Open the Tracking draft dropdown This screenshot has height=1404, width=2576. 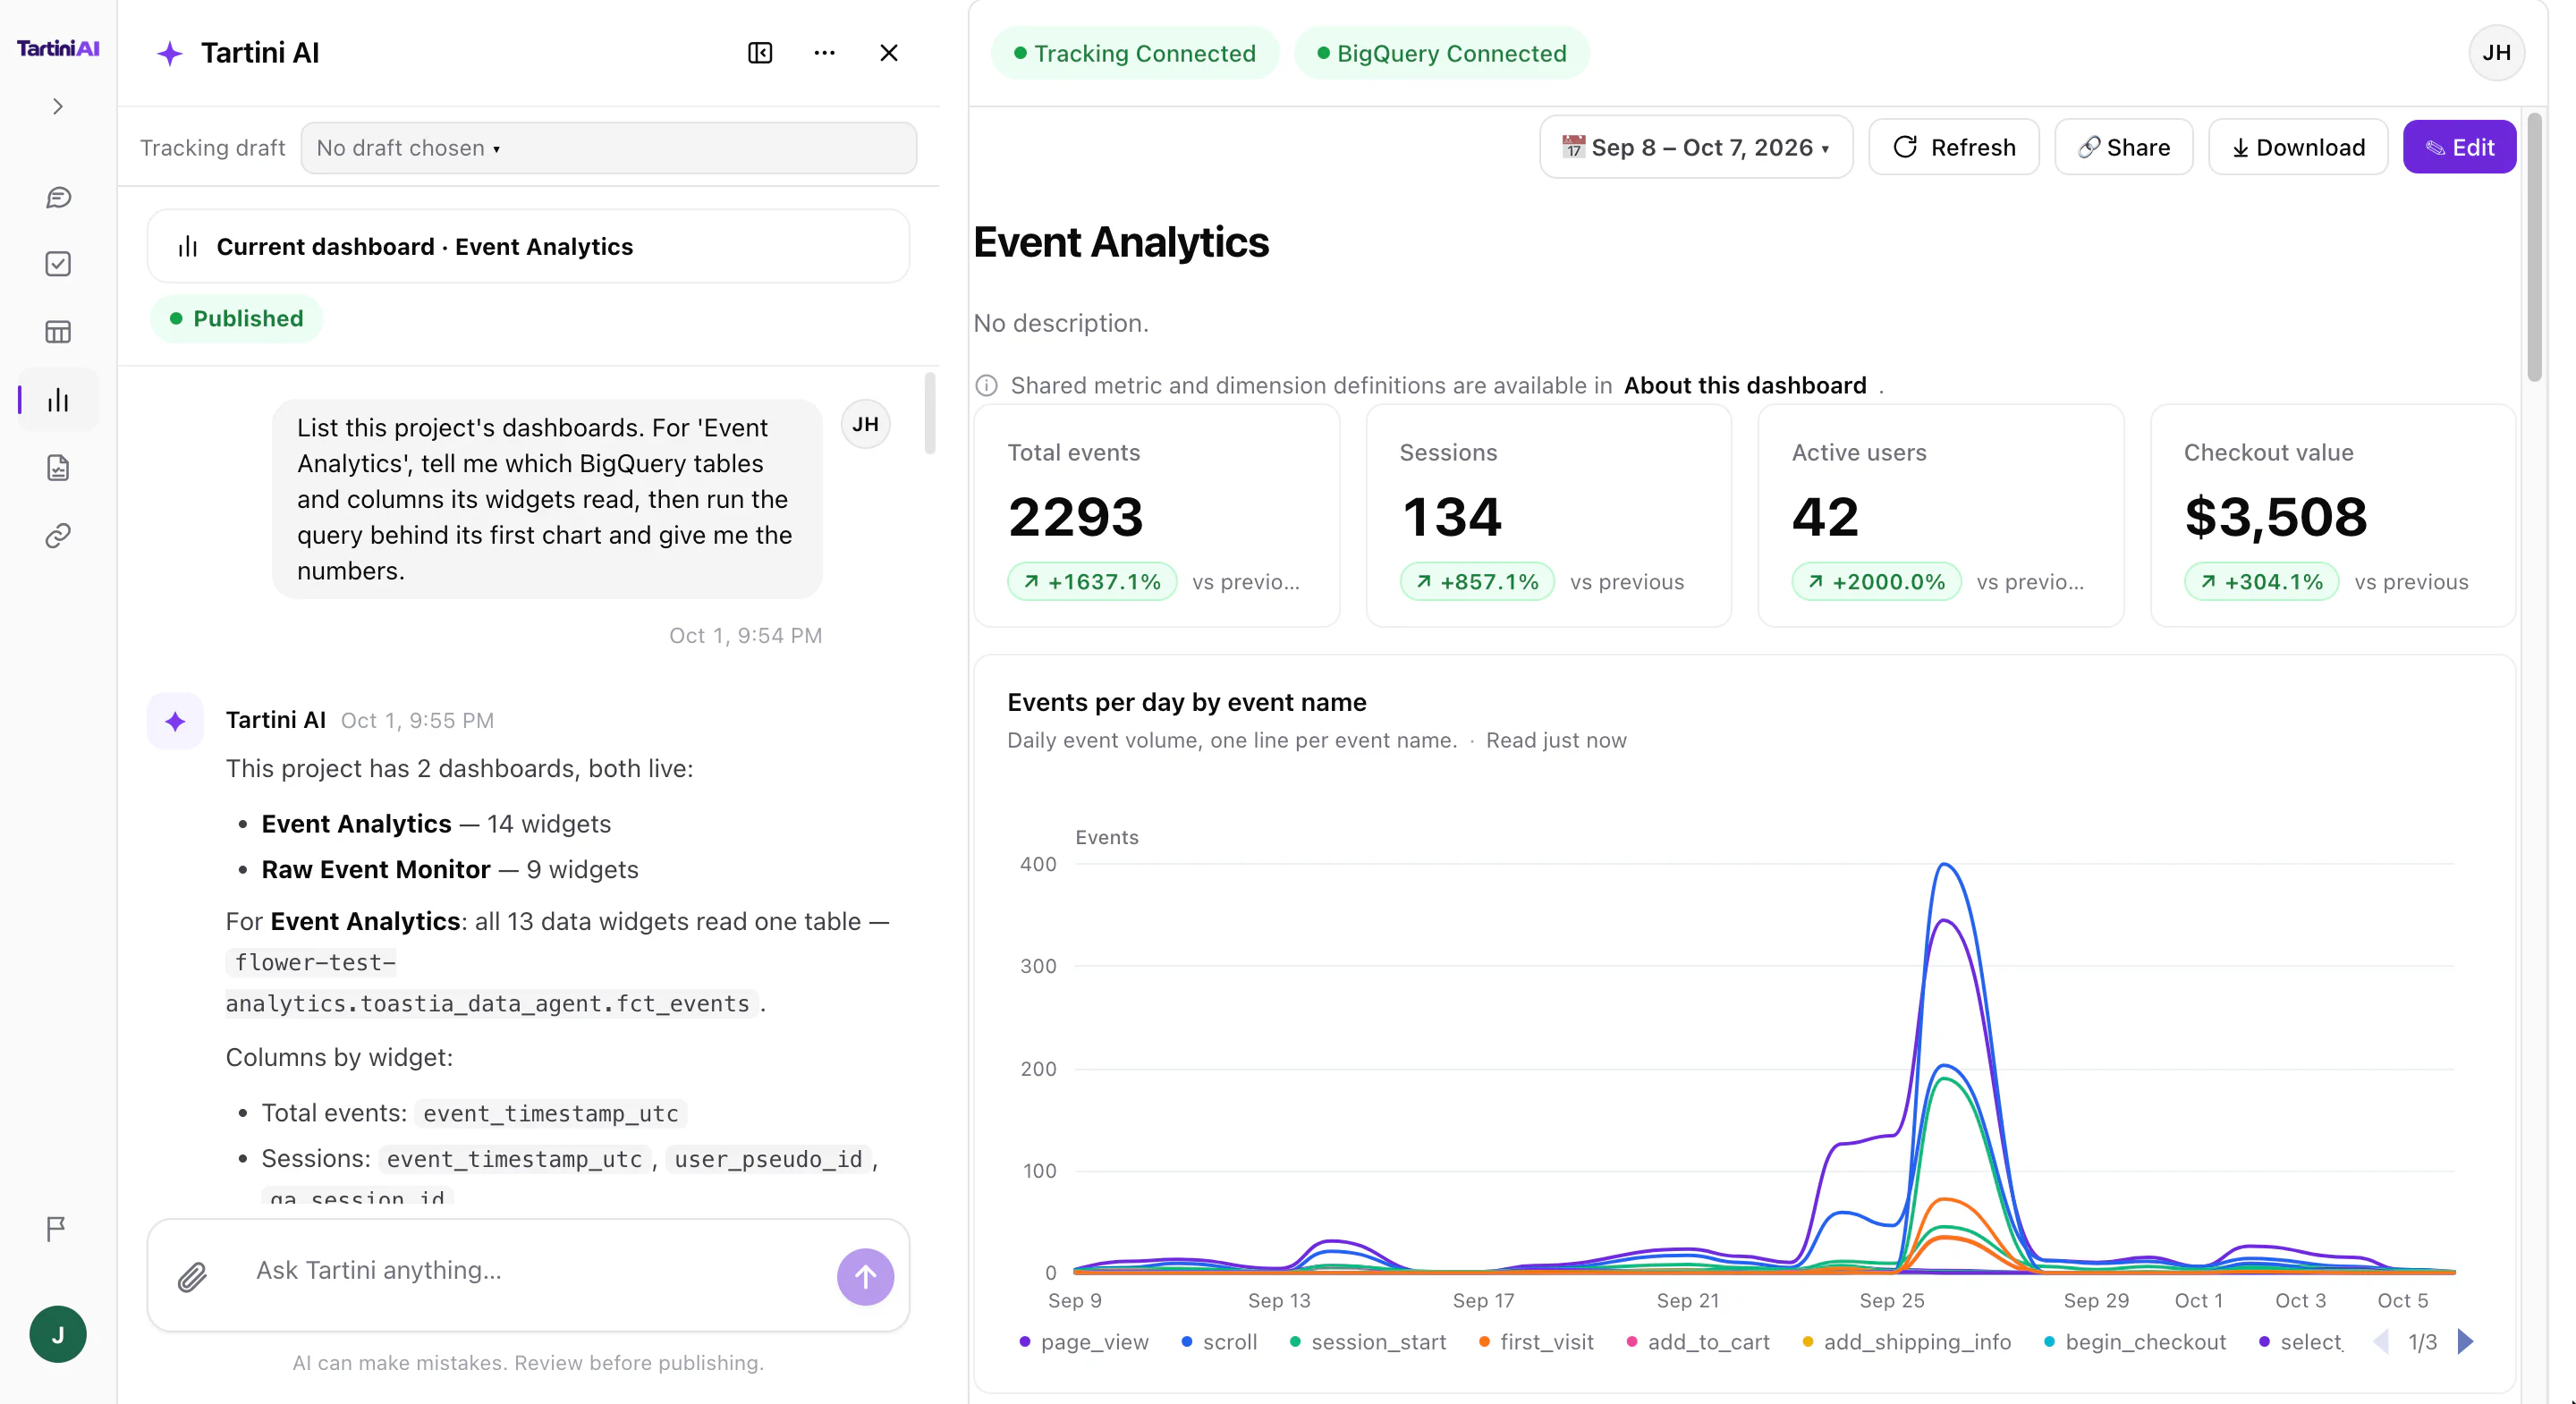[x=608, y=148]
